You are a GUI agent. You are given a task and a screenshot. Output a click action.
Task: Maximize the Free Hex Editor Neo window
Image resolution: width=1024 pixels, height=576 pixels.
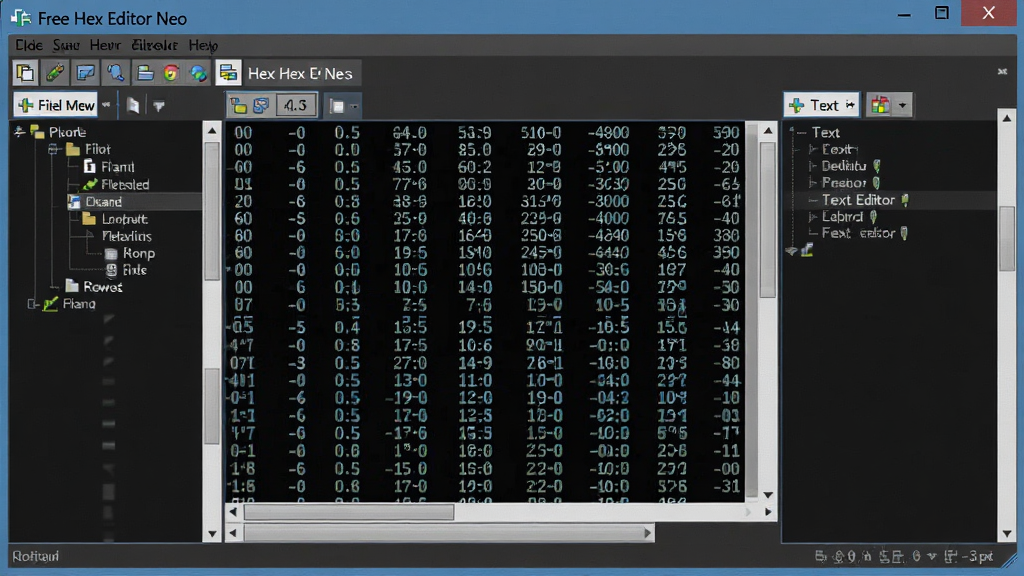pyautogui.click(x=942, y=12)
